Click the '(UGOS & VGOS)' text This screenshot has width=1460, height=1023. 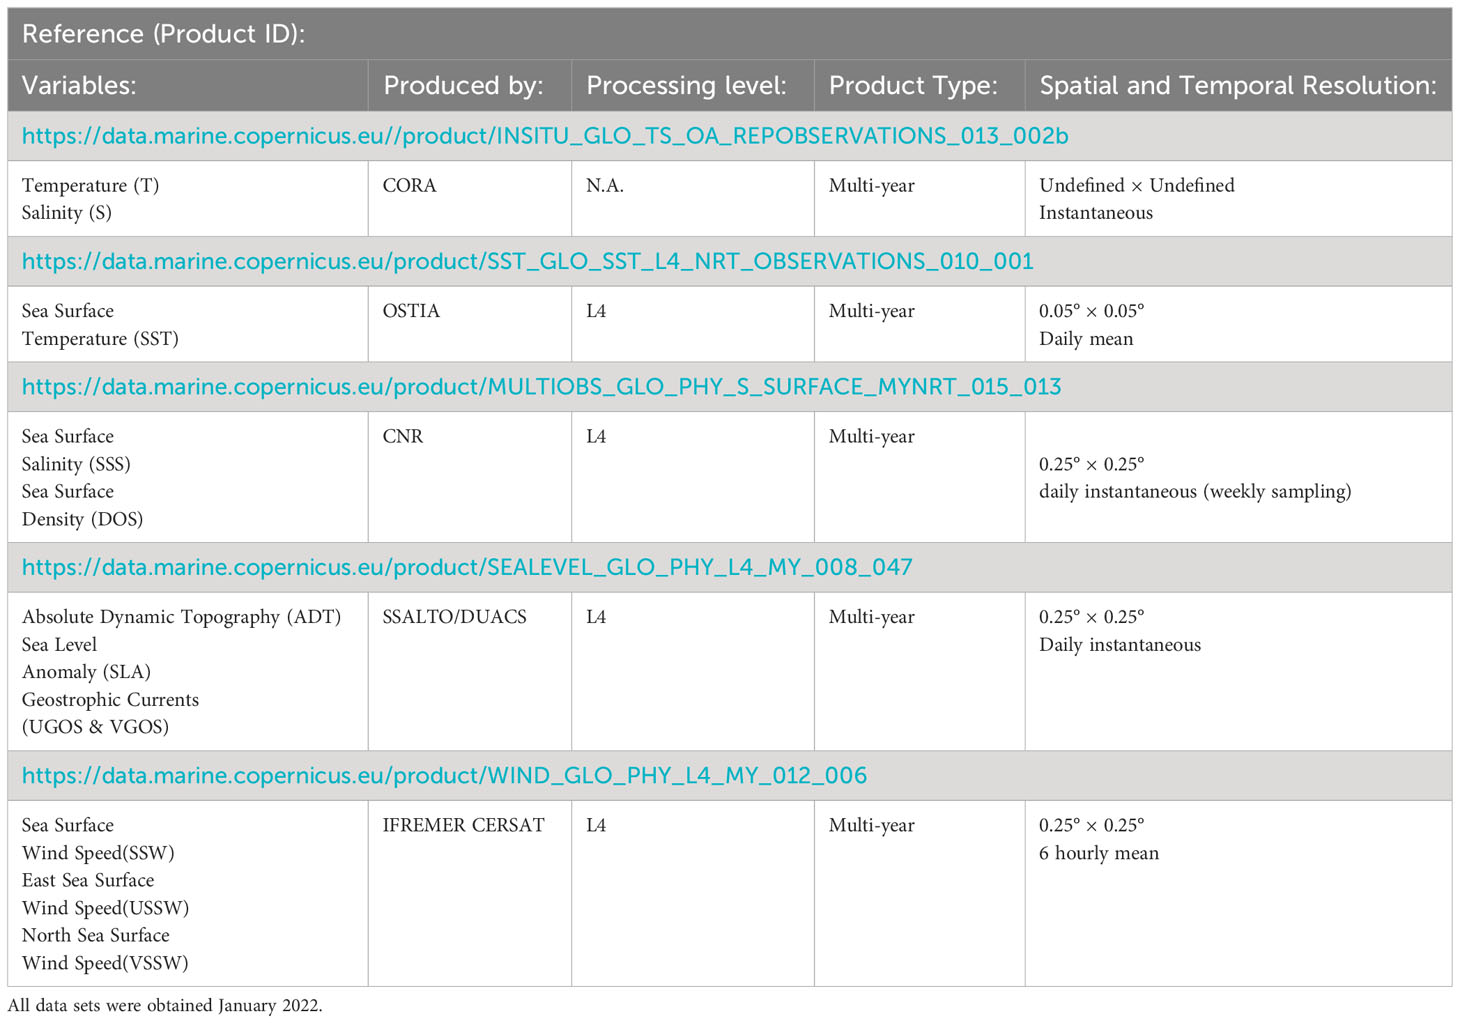pos(95,727)
